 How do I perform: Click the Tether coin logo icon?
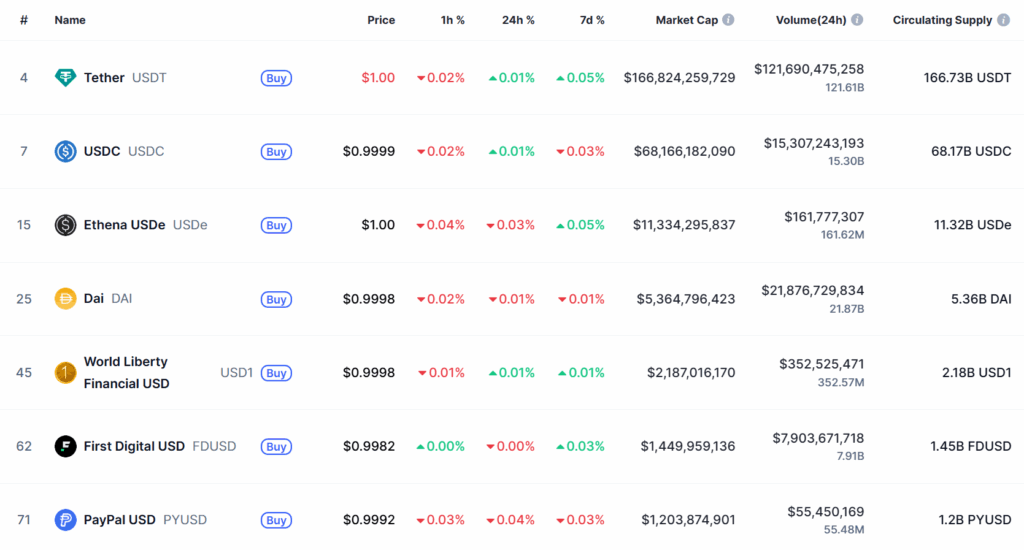point(65,77)
